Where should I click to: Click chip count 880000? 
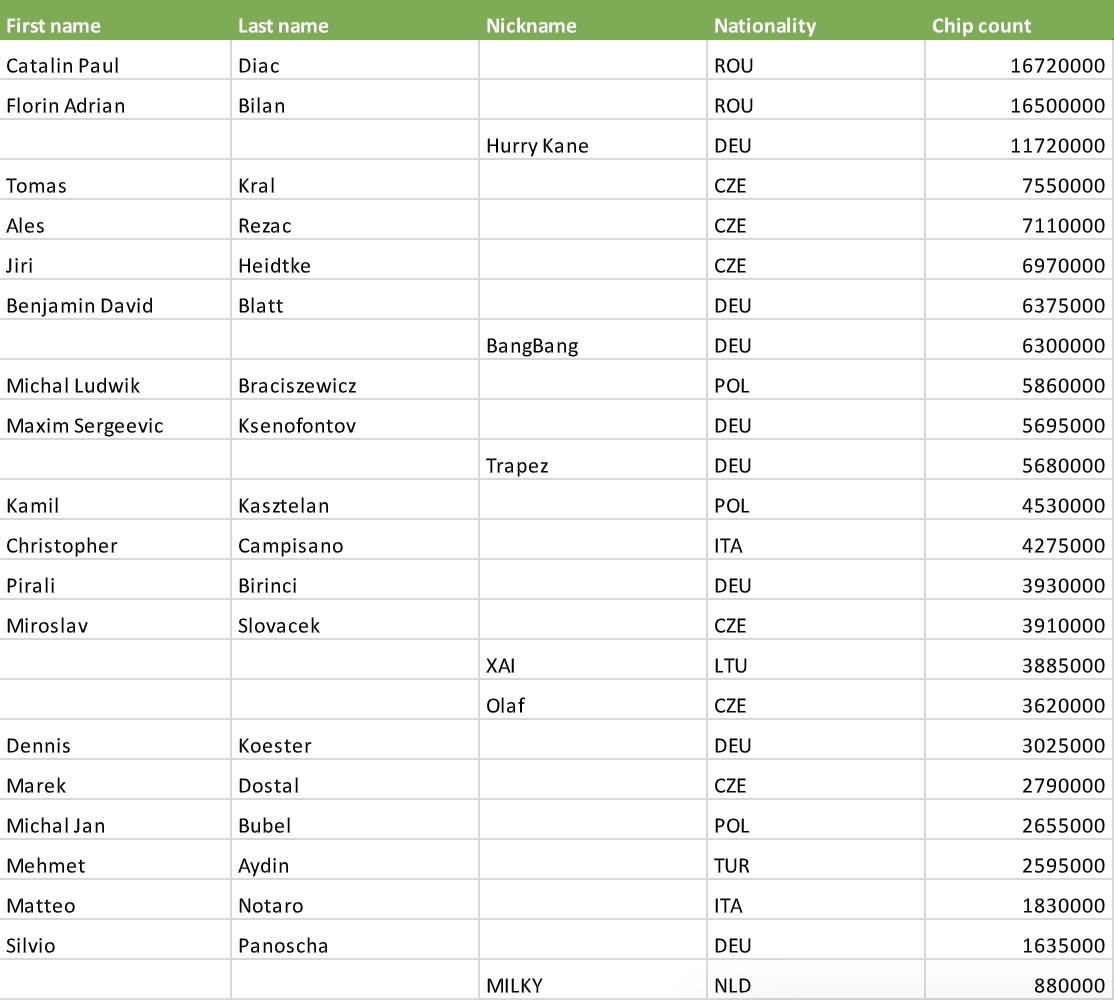[1069, 986]
